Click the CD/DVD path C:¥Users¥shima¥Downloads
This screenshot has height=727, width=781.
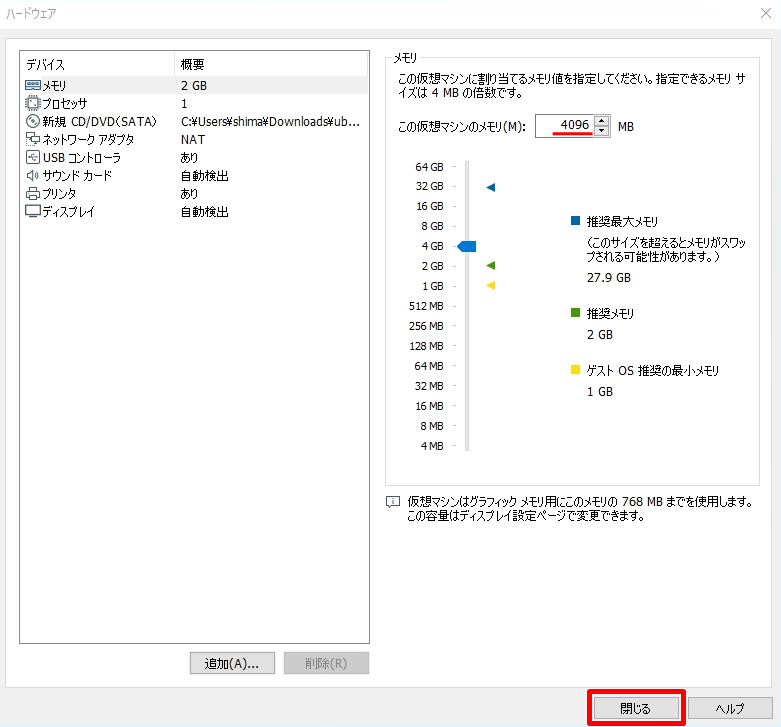point(270,121)
